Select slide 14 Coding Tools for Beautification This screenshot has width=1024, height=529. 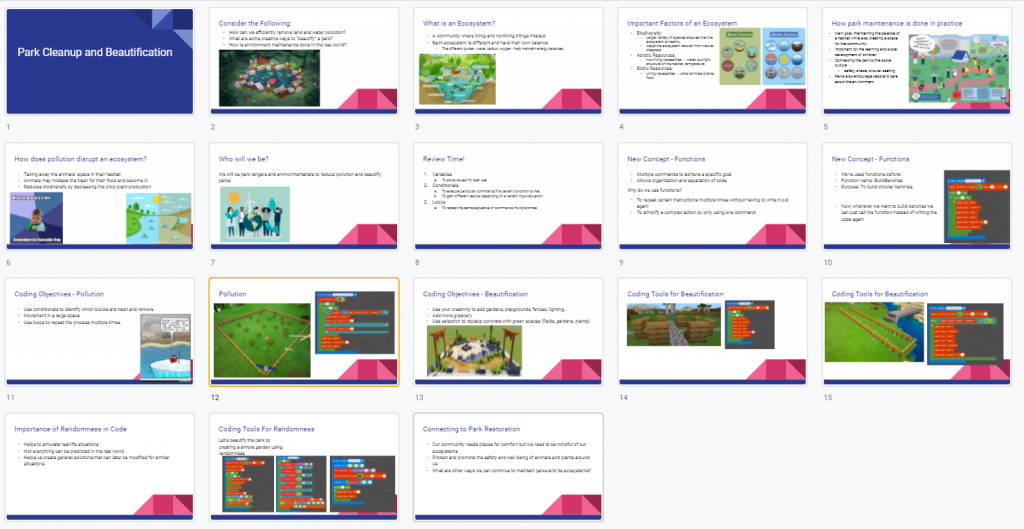click(712, 332)
